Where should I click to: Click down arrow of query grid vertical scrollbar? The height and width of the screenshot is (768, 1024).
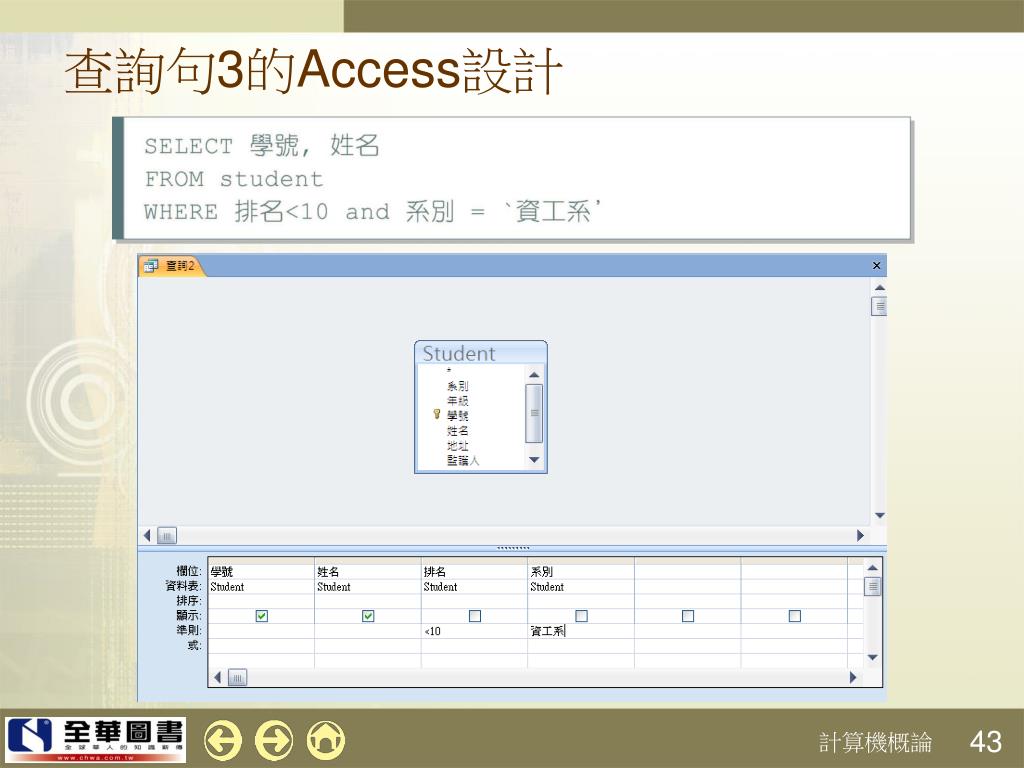click(872, 658)
